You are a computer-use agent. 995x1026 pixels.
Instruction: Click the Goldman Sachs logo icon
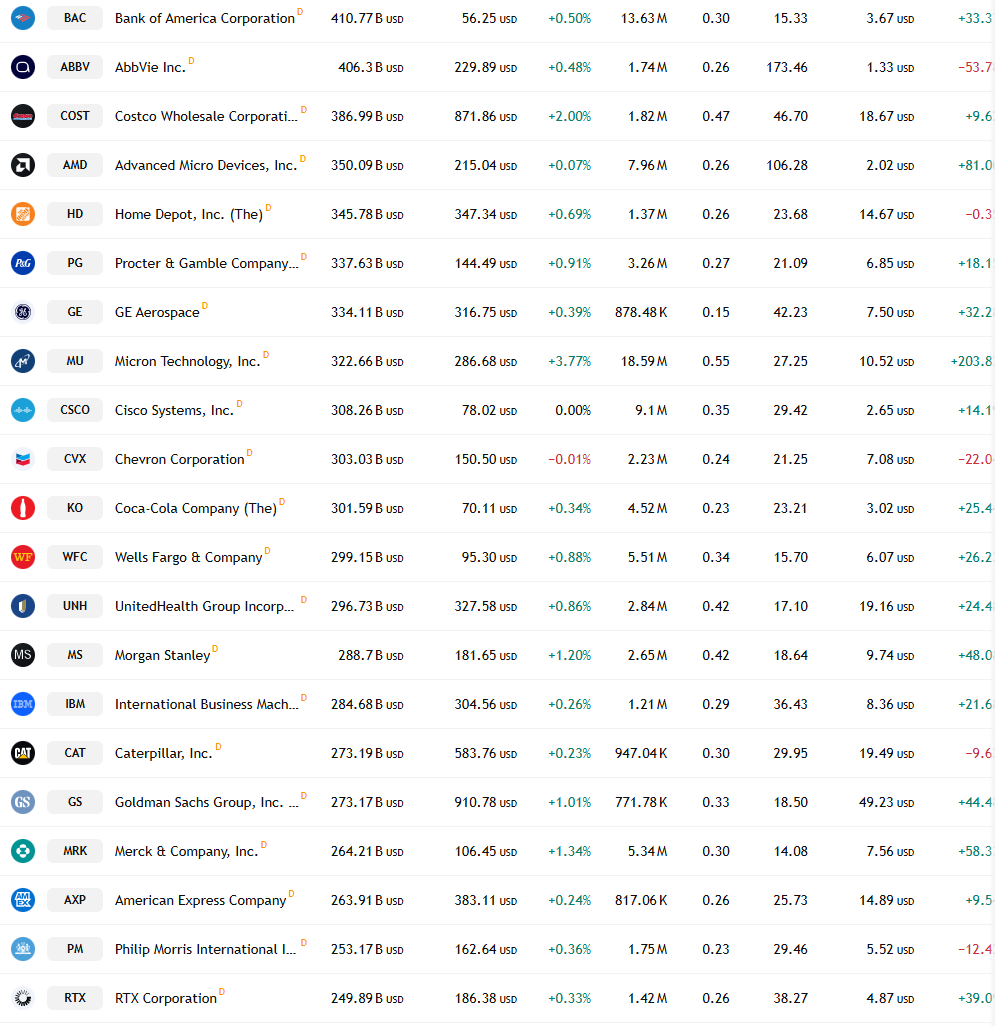[x=23, y=802]
